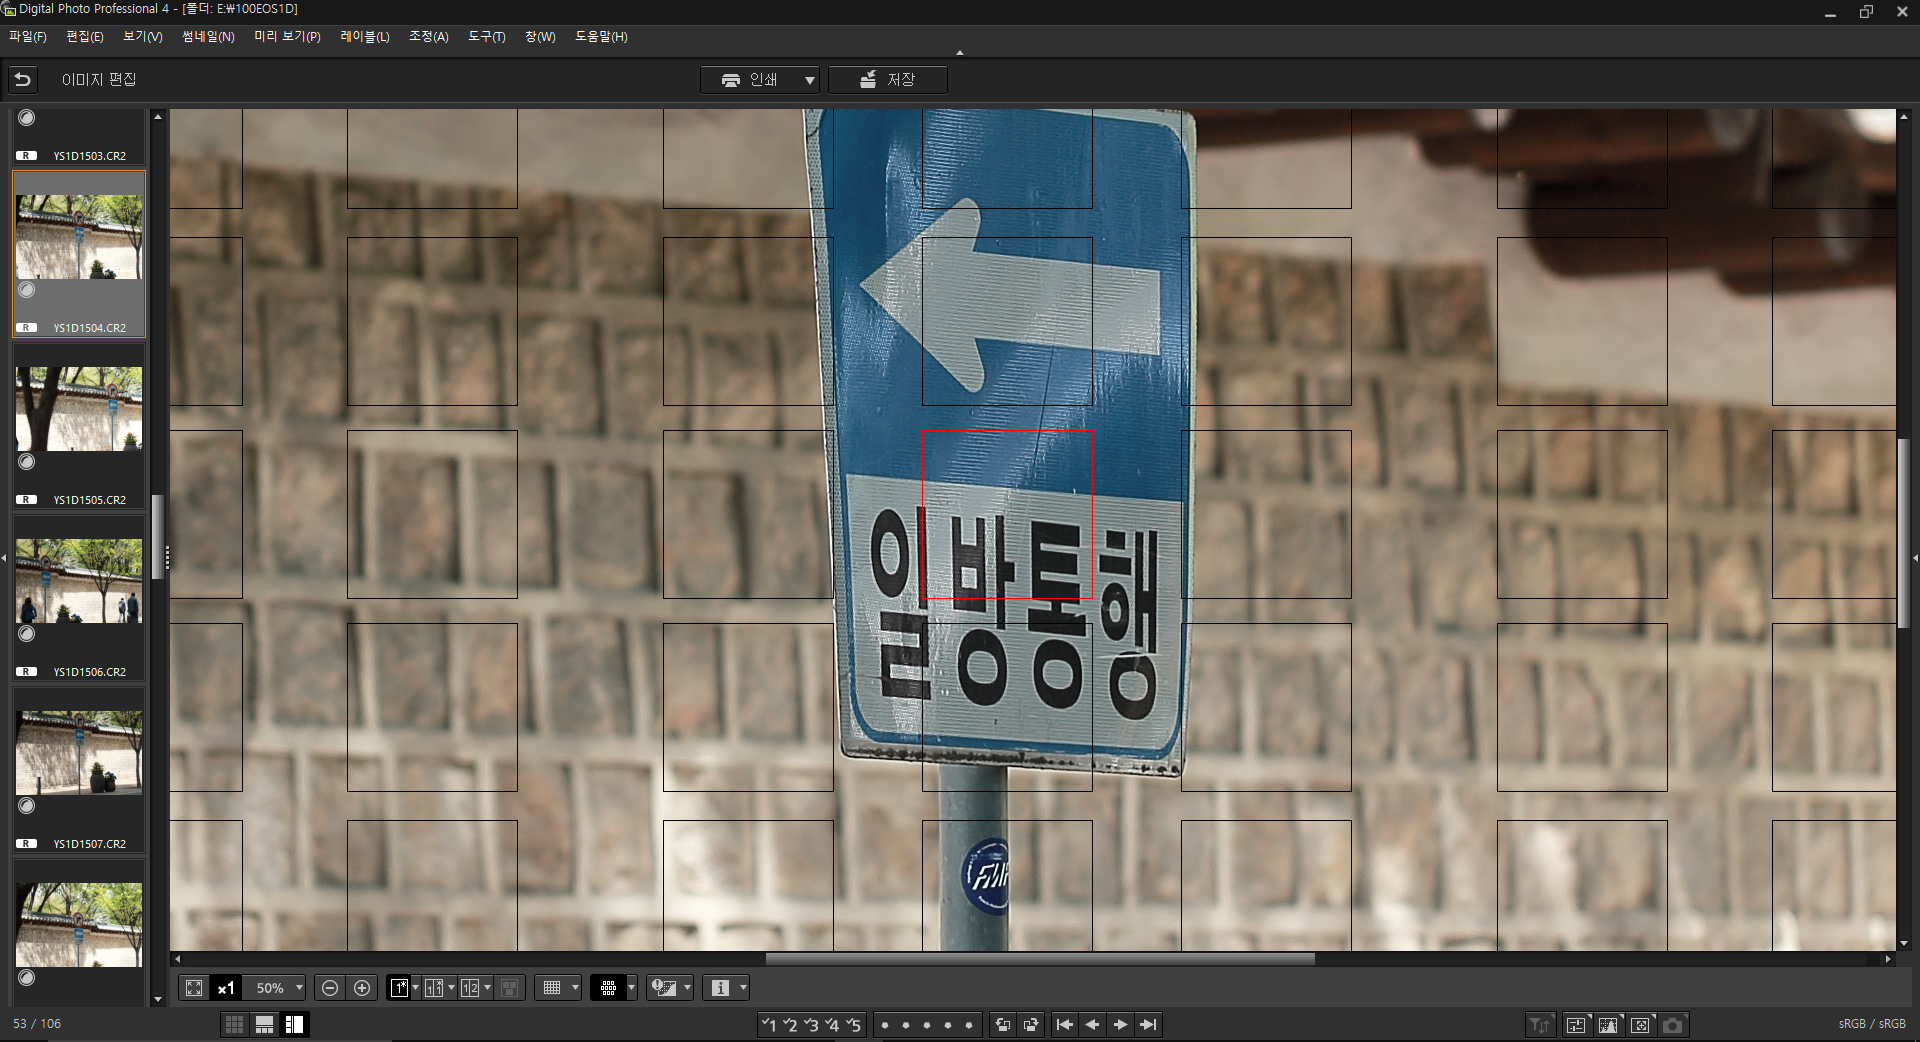Click the thumbnail list scrollbar thumb

[157, 537]
